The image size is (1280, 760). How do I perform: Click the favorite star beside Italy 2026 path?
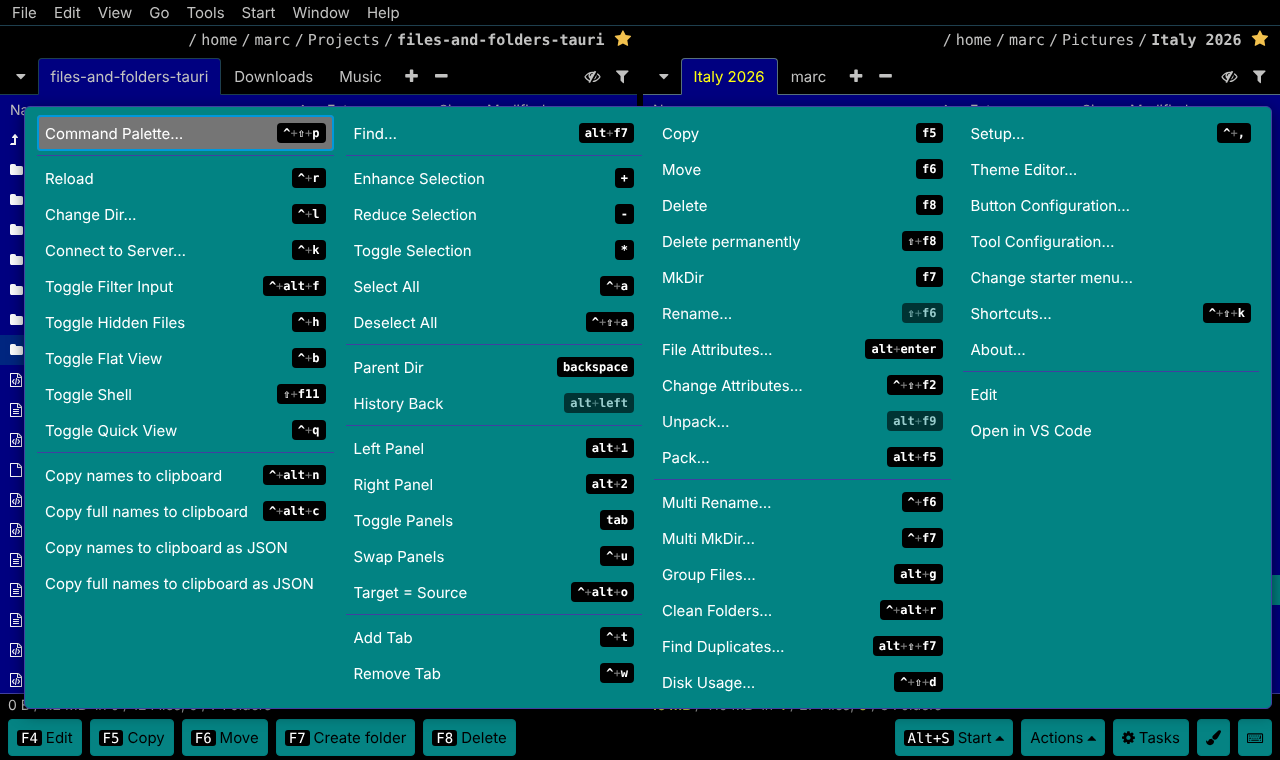[1260, 39]
